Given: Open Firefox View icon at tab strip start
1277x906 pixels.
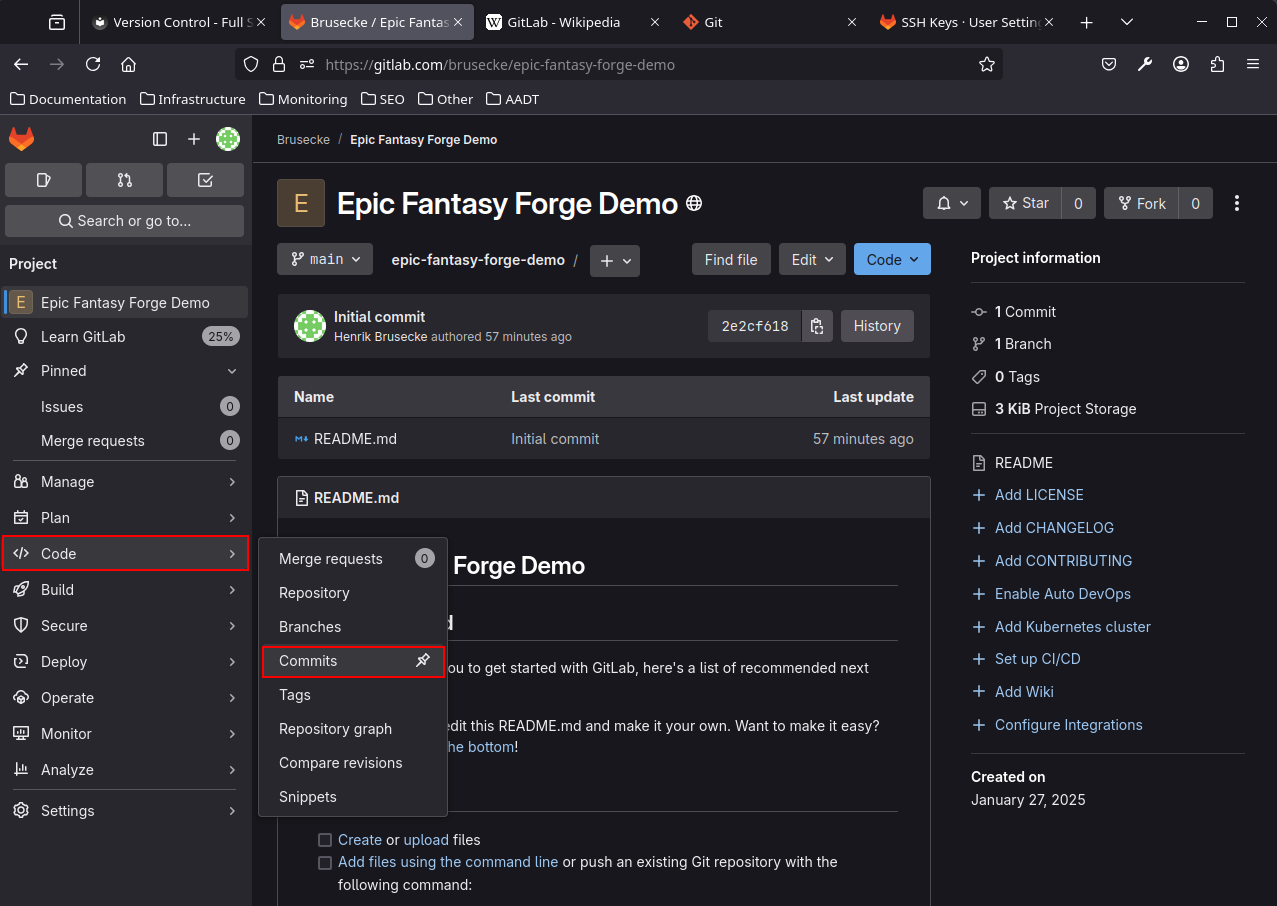Looking at the screenshot, I should (x=57, y=22).
